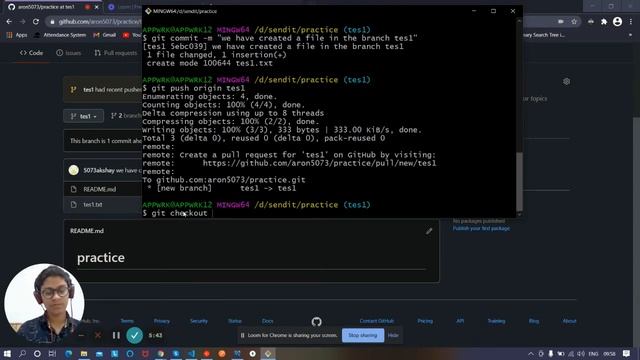Viewport: 640px width, 360px height.
Task: Open the footer About link
Action: click(x=569, y=321)
